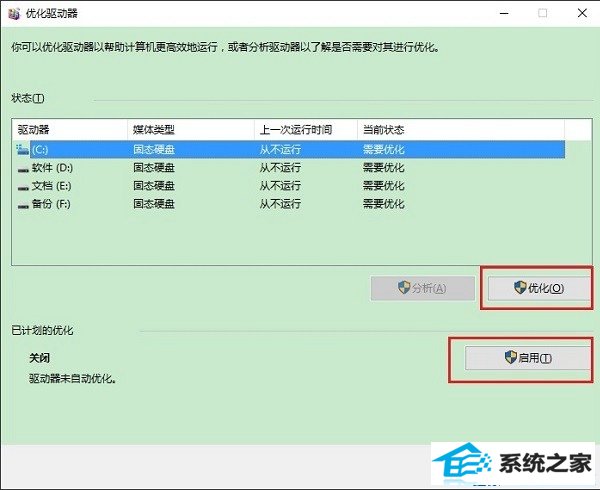Click the 状态(T) section label

(28, 98)
